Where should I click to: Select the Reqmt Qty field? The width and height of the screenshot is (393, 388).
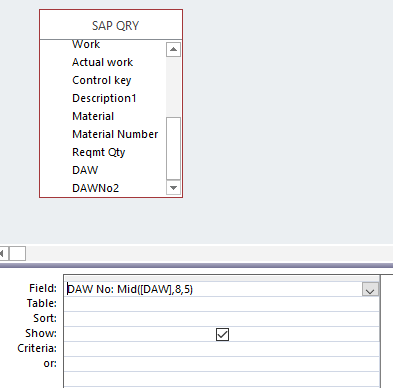(99, 152)
